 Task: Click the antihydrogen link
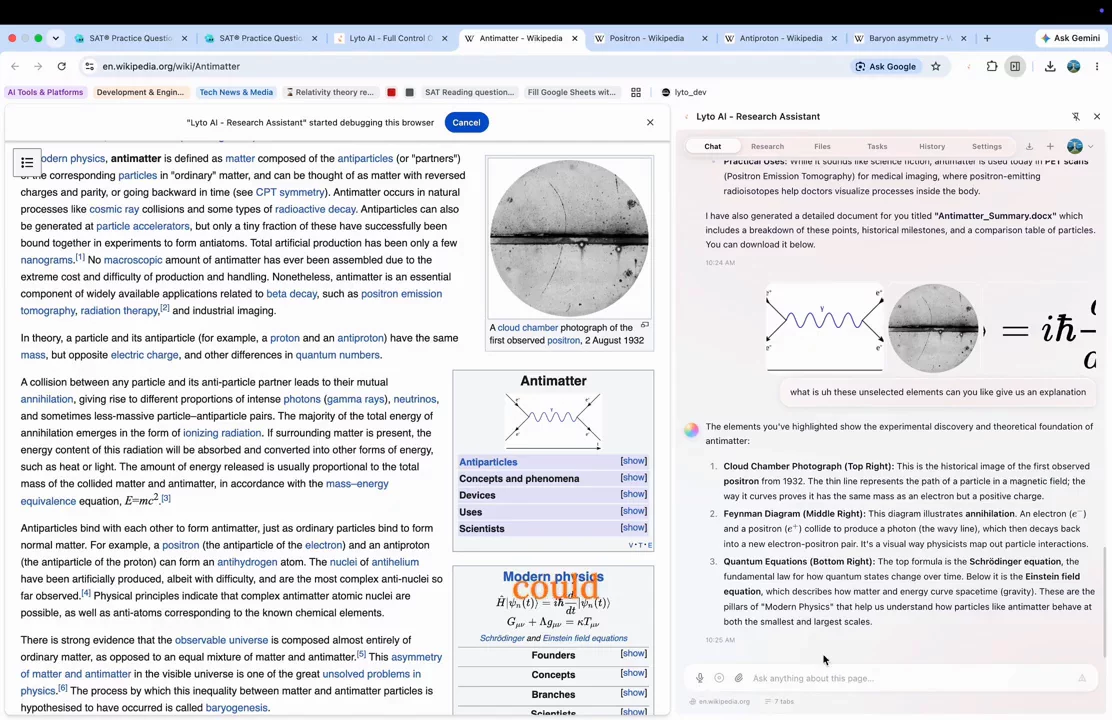point(247,562)
